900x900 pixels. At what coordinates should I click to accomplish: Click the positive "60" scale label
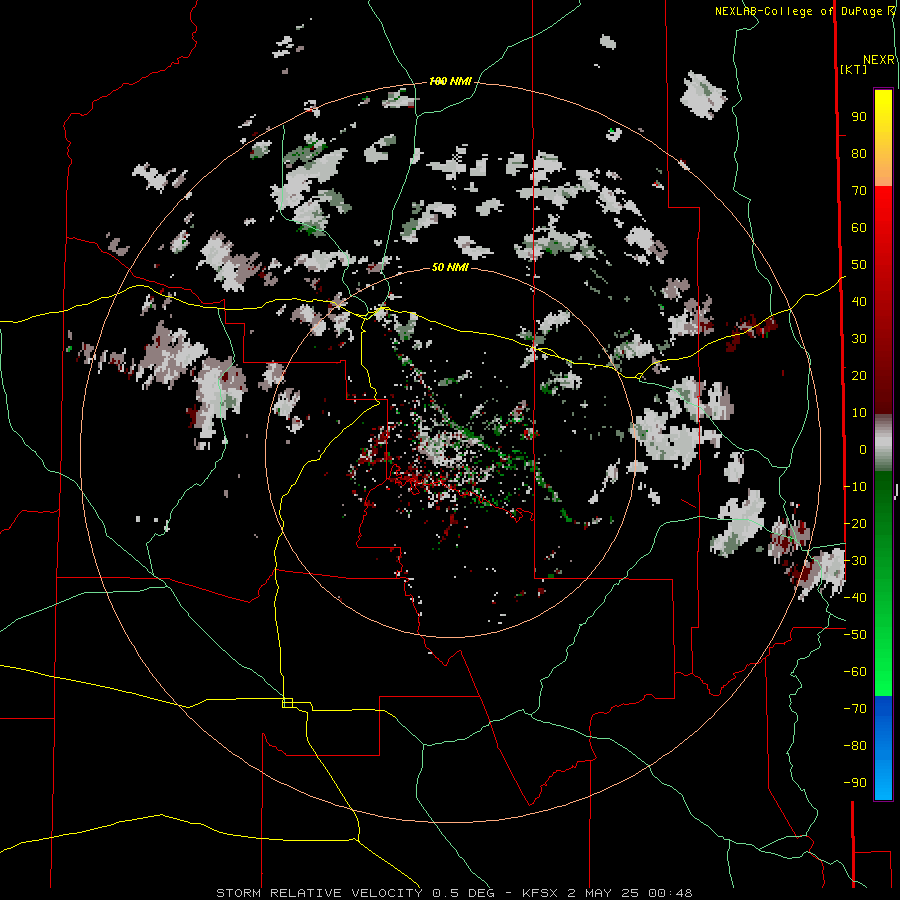click(859, 228)
